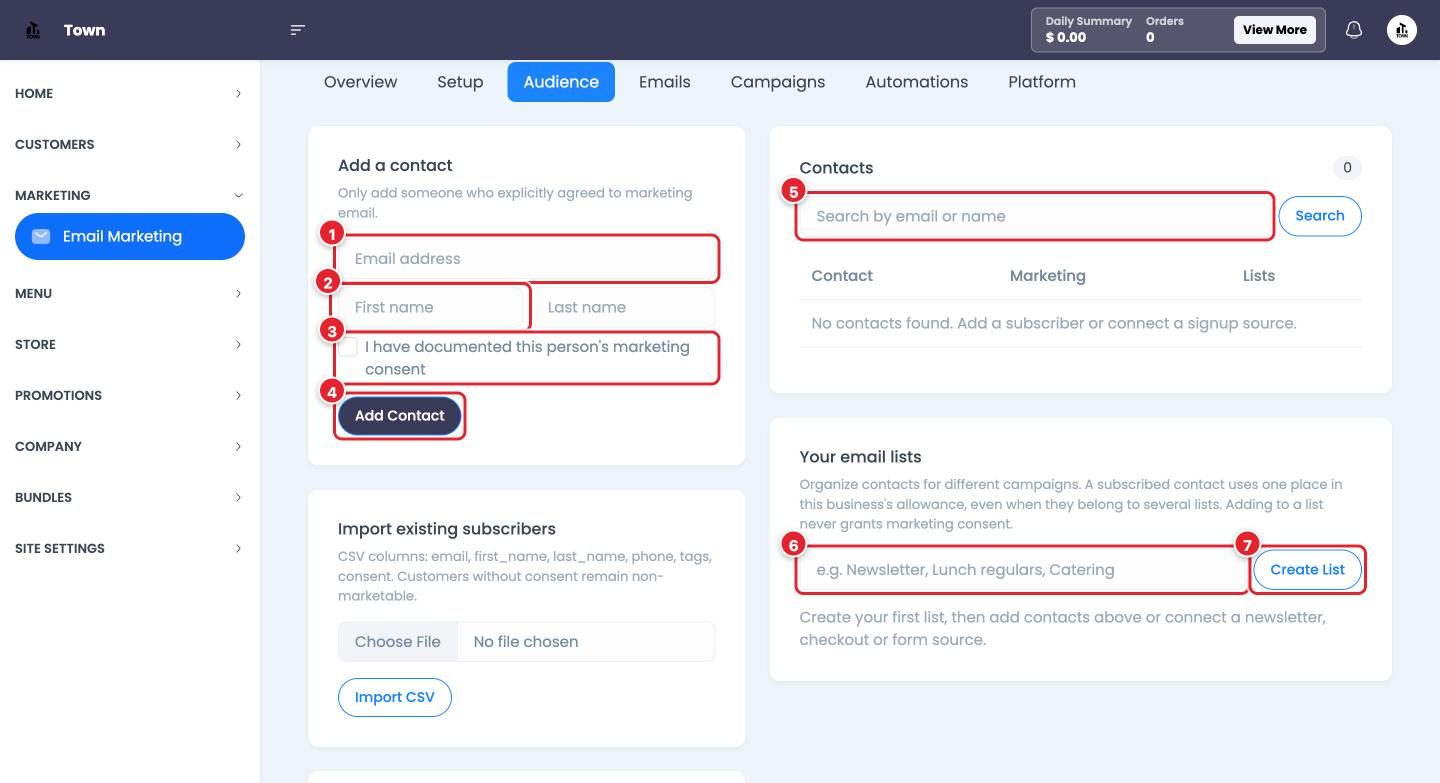1440x783 pixels.
Task: Click the No file chosen text
Action: click(x=526, y=642)
